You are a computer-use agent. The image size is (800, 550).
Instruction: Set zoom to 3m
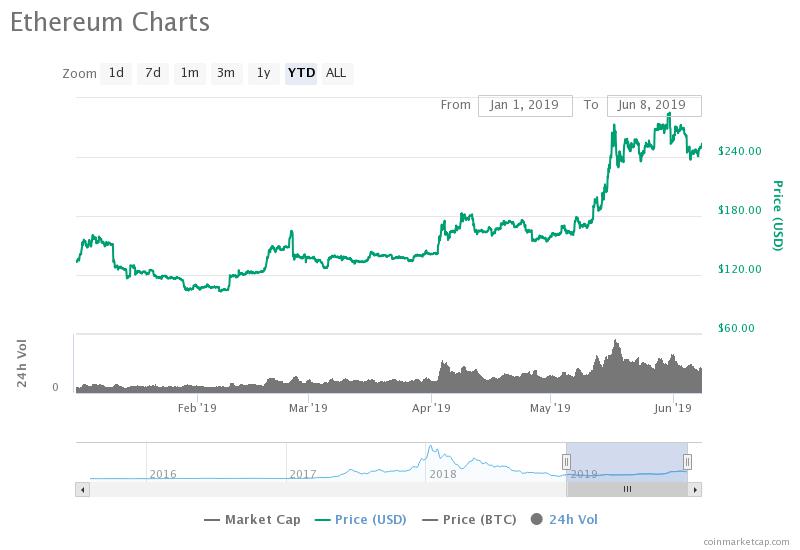226,73
